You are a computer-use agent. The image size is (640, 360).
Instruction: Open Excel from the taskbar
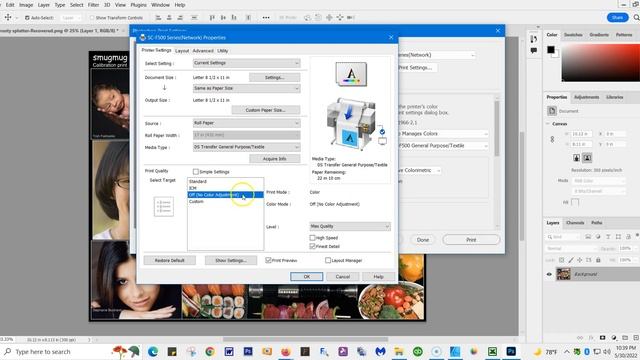[492, 351]
